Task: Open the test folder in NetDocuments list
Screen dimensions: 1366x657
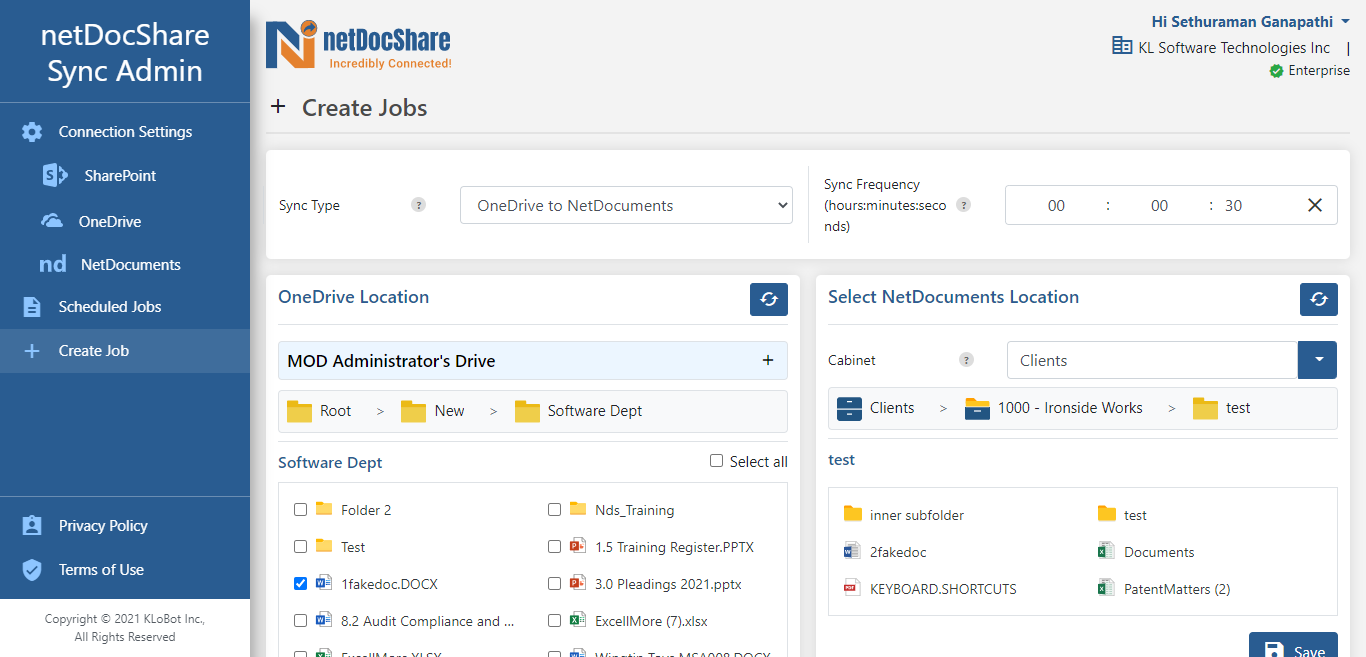Action: [x=1135, y=515]
